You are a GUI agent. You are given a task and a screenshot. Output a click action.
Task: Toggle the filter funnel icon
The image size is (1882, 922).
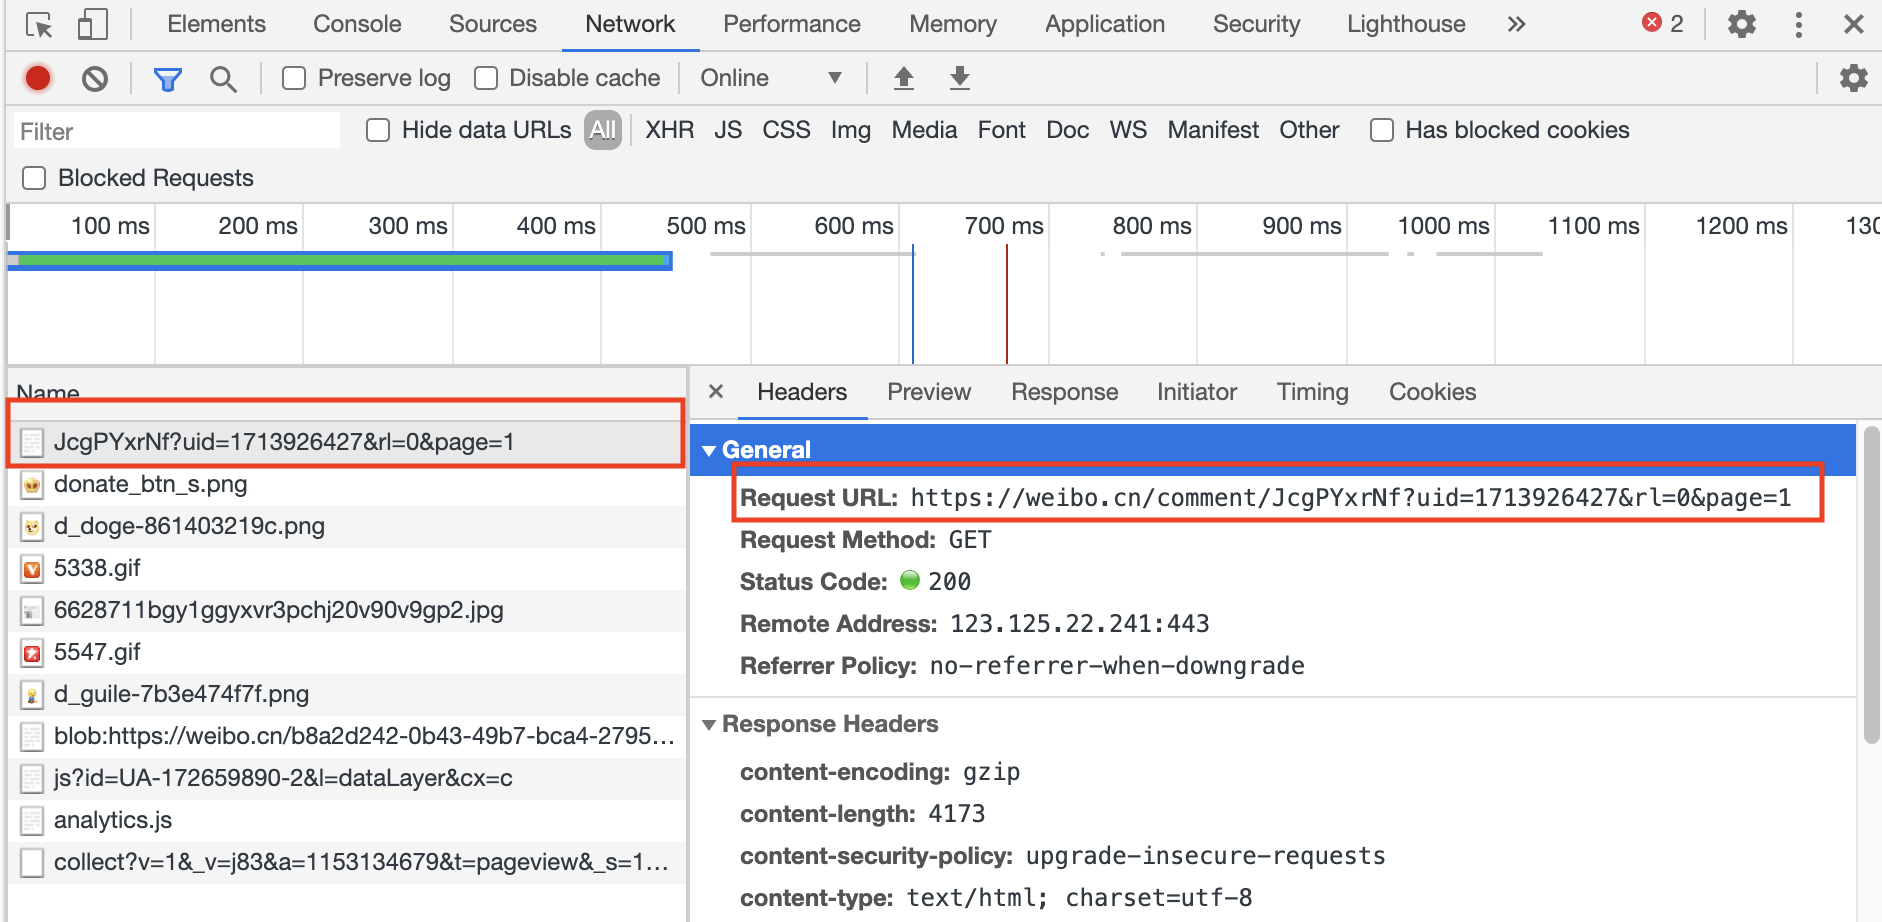pos(167,78)
